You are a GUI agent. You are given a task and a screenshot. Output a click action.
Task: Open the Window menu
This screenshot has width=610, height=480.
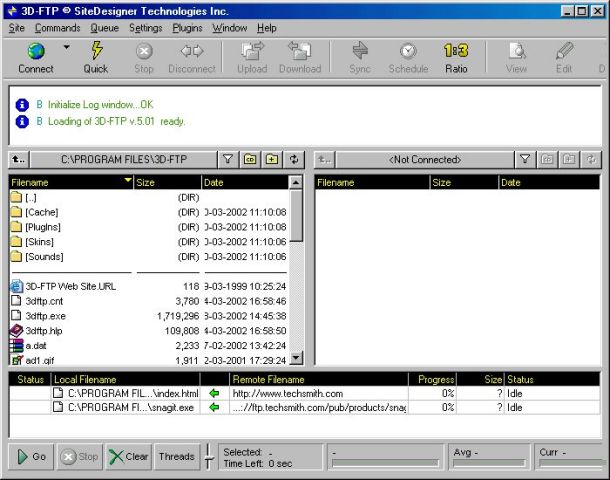[x=230, y=28]
